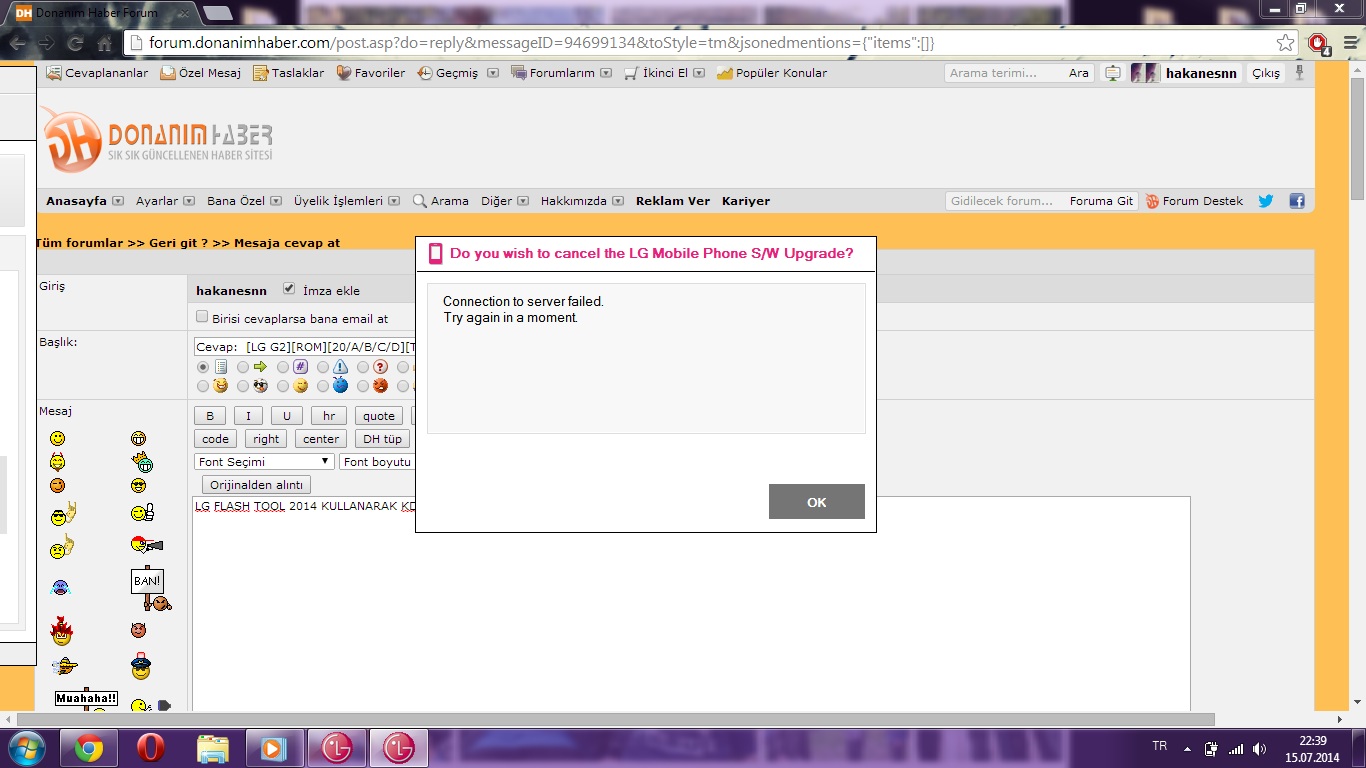Click OK in the LG upgrade dialog
Screen dimensions: 1366x768
pyautogui.click(x=816, y=502)
